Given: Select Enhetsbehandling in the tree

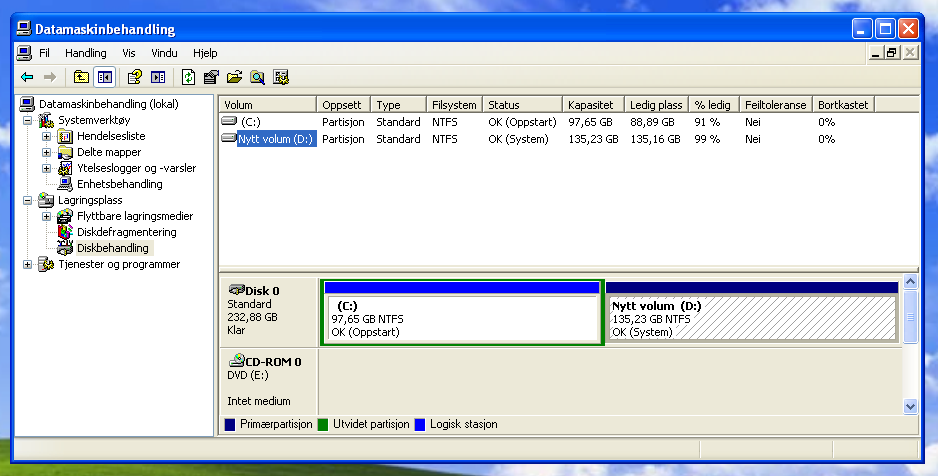Looking at the screenshot, I should pyautogui.click(x=120, y=184).
